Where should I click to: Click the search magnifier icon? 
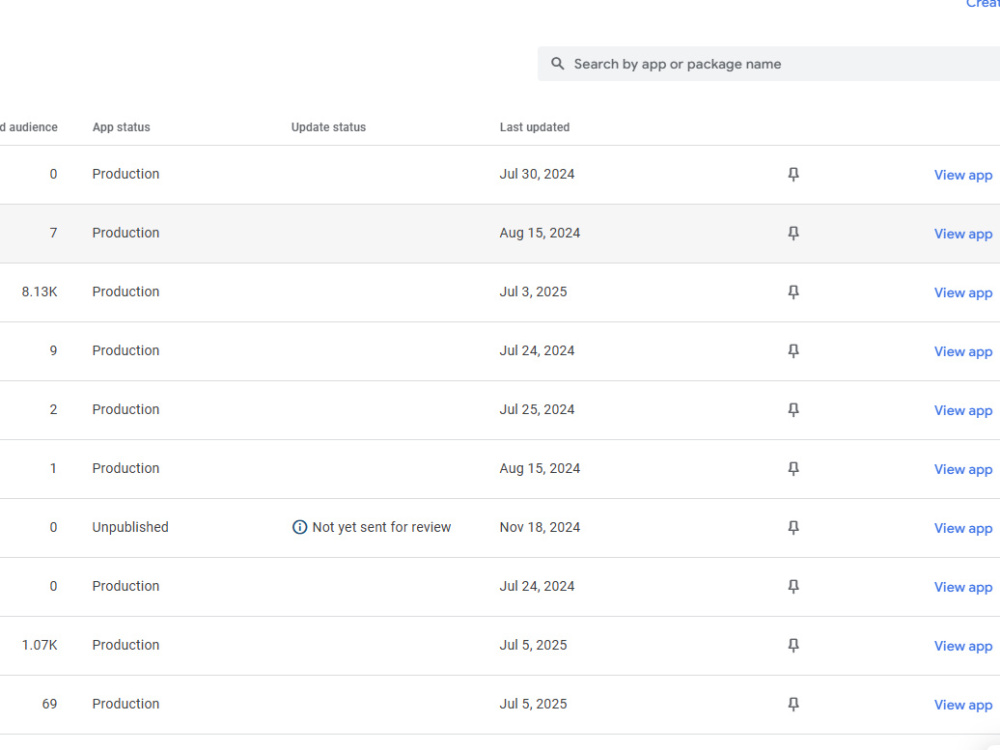[x=557, y=64]
